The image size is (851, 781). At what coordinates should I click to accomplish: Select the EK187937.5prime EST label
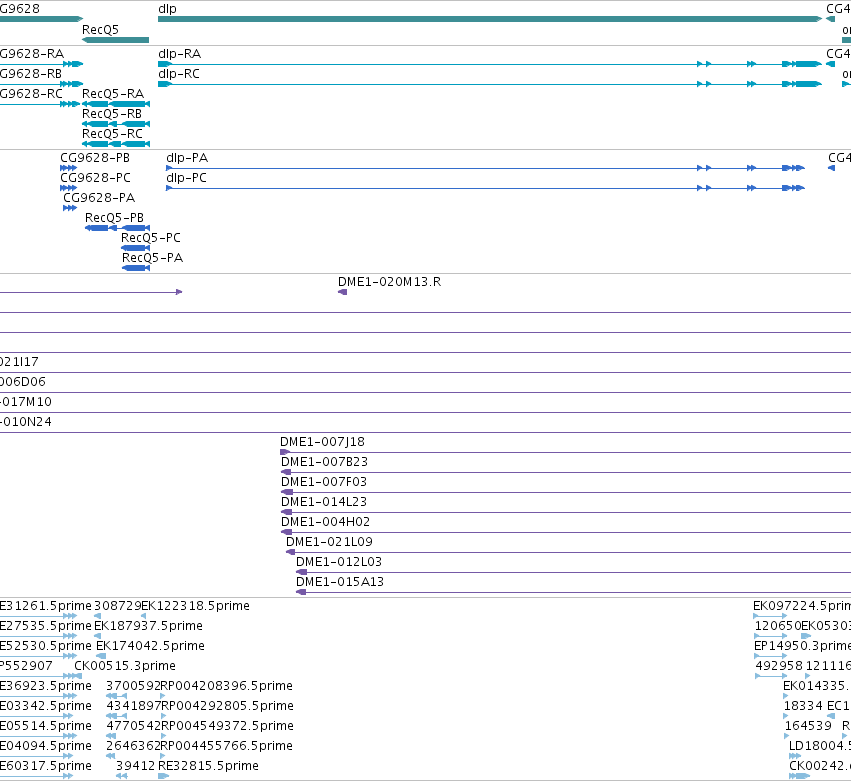point(149,626)
